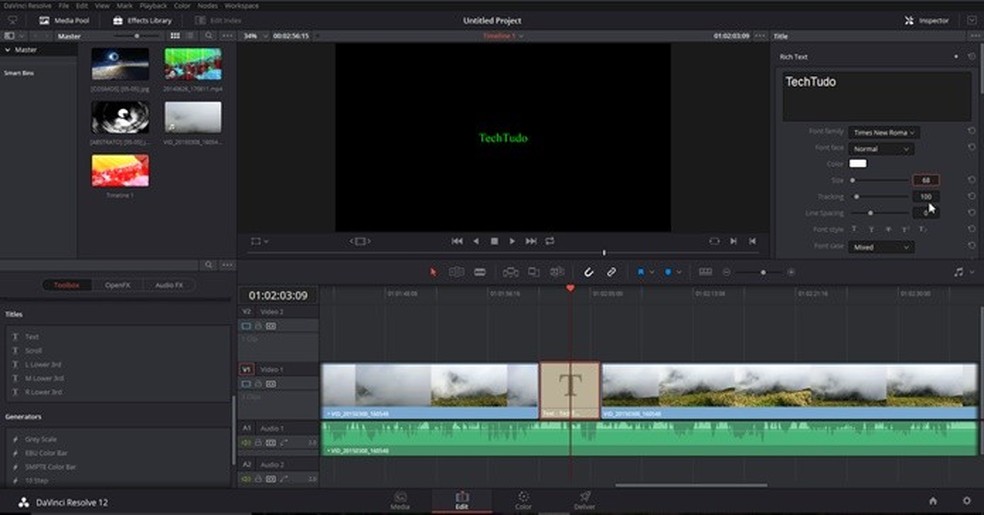Open the Font face Normal dropdown
The image size is (984, 515).
[x=881, y=149]
